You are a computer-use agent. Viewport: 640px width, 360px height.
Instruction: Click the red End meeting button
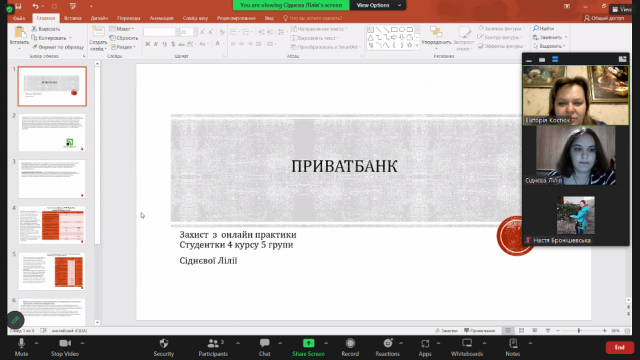point(619,347)
